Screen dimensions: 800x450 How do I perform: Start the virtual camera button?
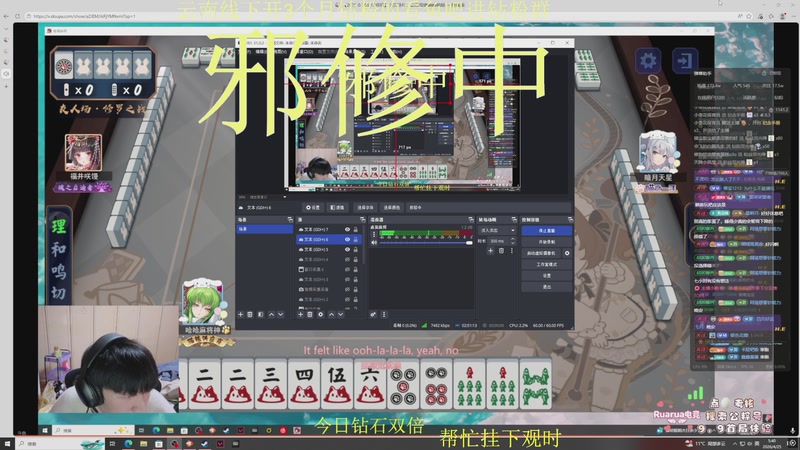[541, 253]
